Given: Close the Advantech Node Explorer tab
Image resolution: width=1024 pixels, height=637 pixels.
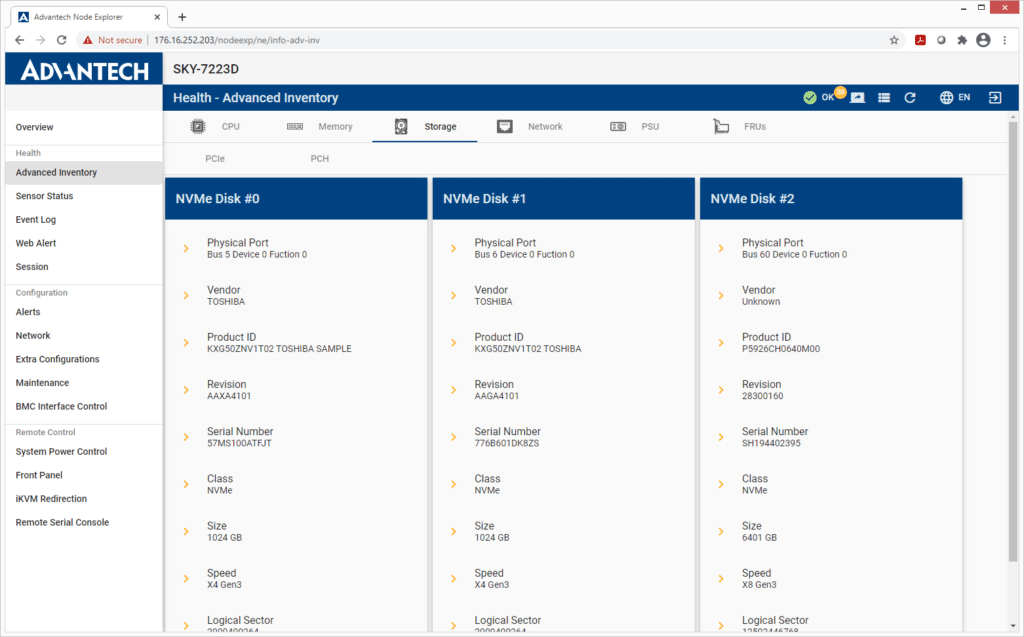Looking at the screenshot, I should (x=157, y=17).
